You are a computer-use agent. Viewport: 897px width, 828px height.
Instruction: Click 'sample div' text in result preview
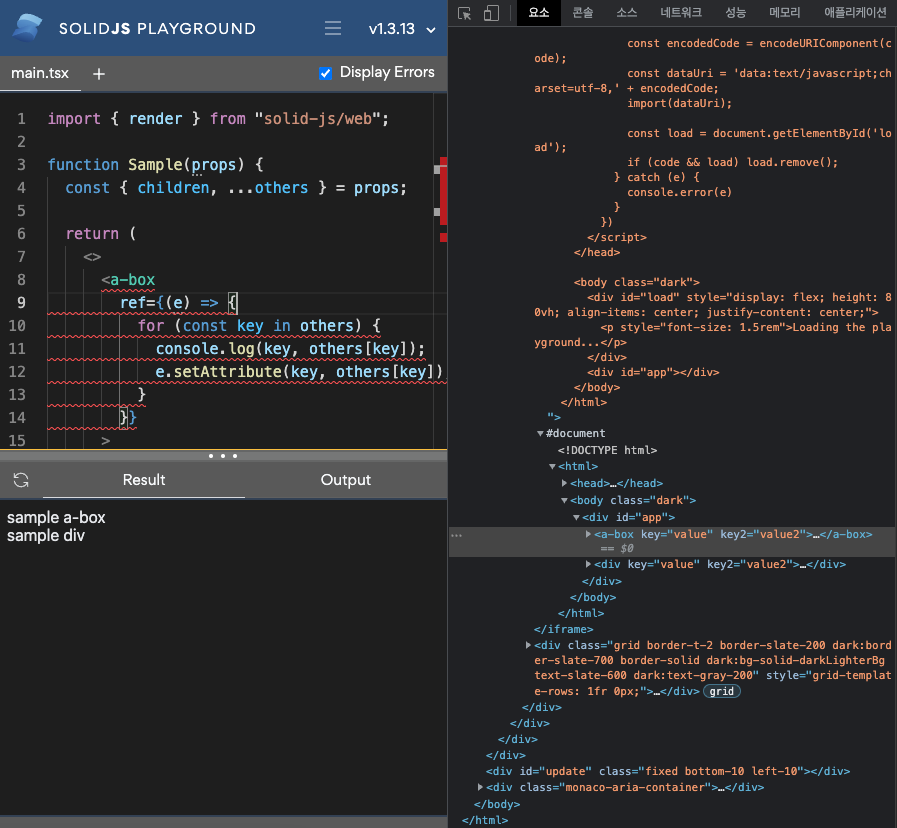pyautogui.click(x=46, y=536)
